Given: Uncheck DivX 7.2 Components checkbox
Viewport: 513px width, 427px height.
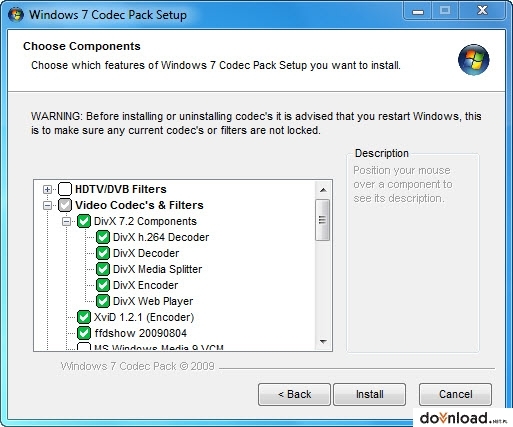Looking at the screenshot, I should 84,221.
